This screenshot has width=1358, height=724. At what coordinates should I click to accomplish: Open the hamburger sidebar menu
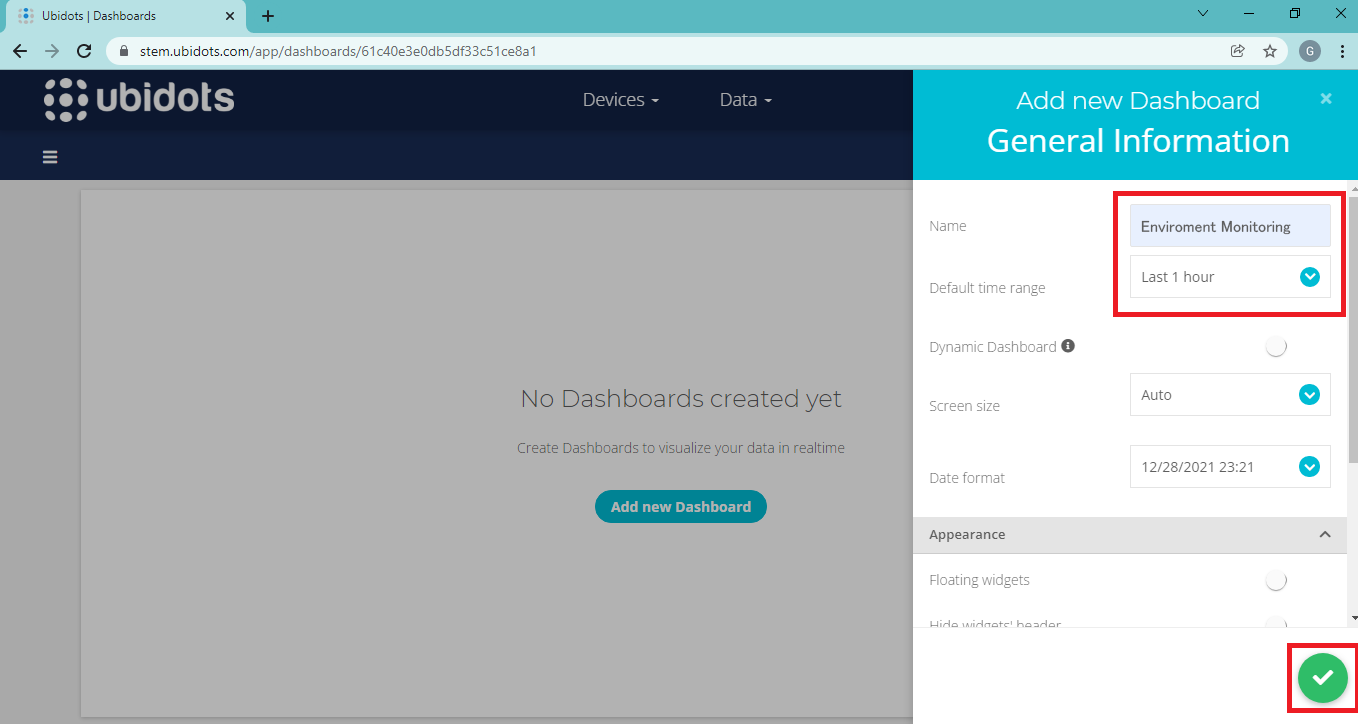(x=50, y=157)
